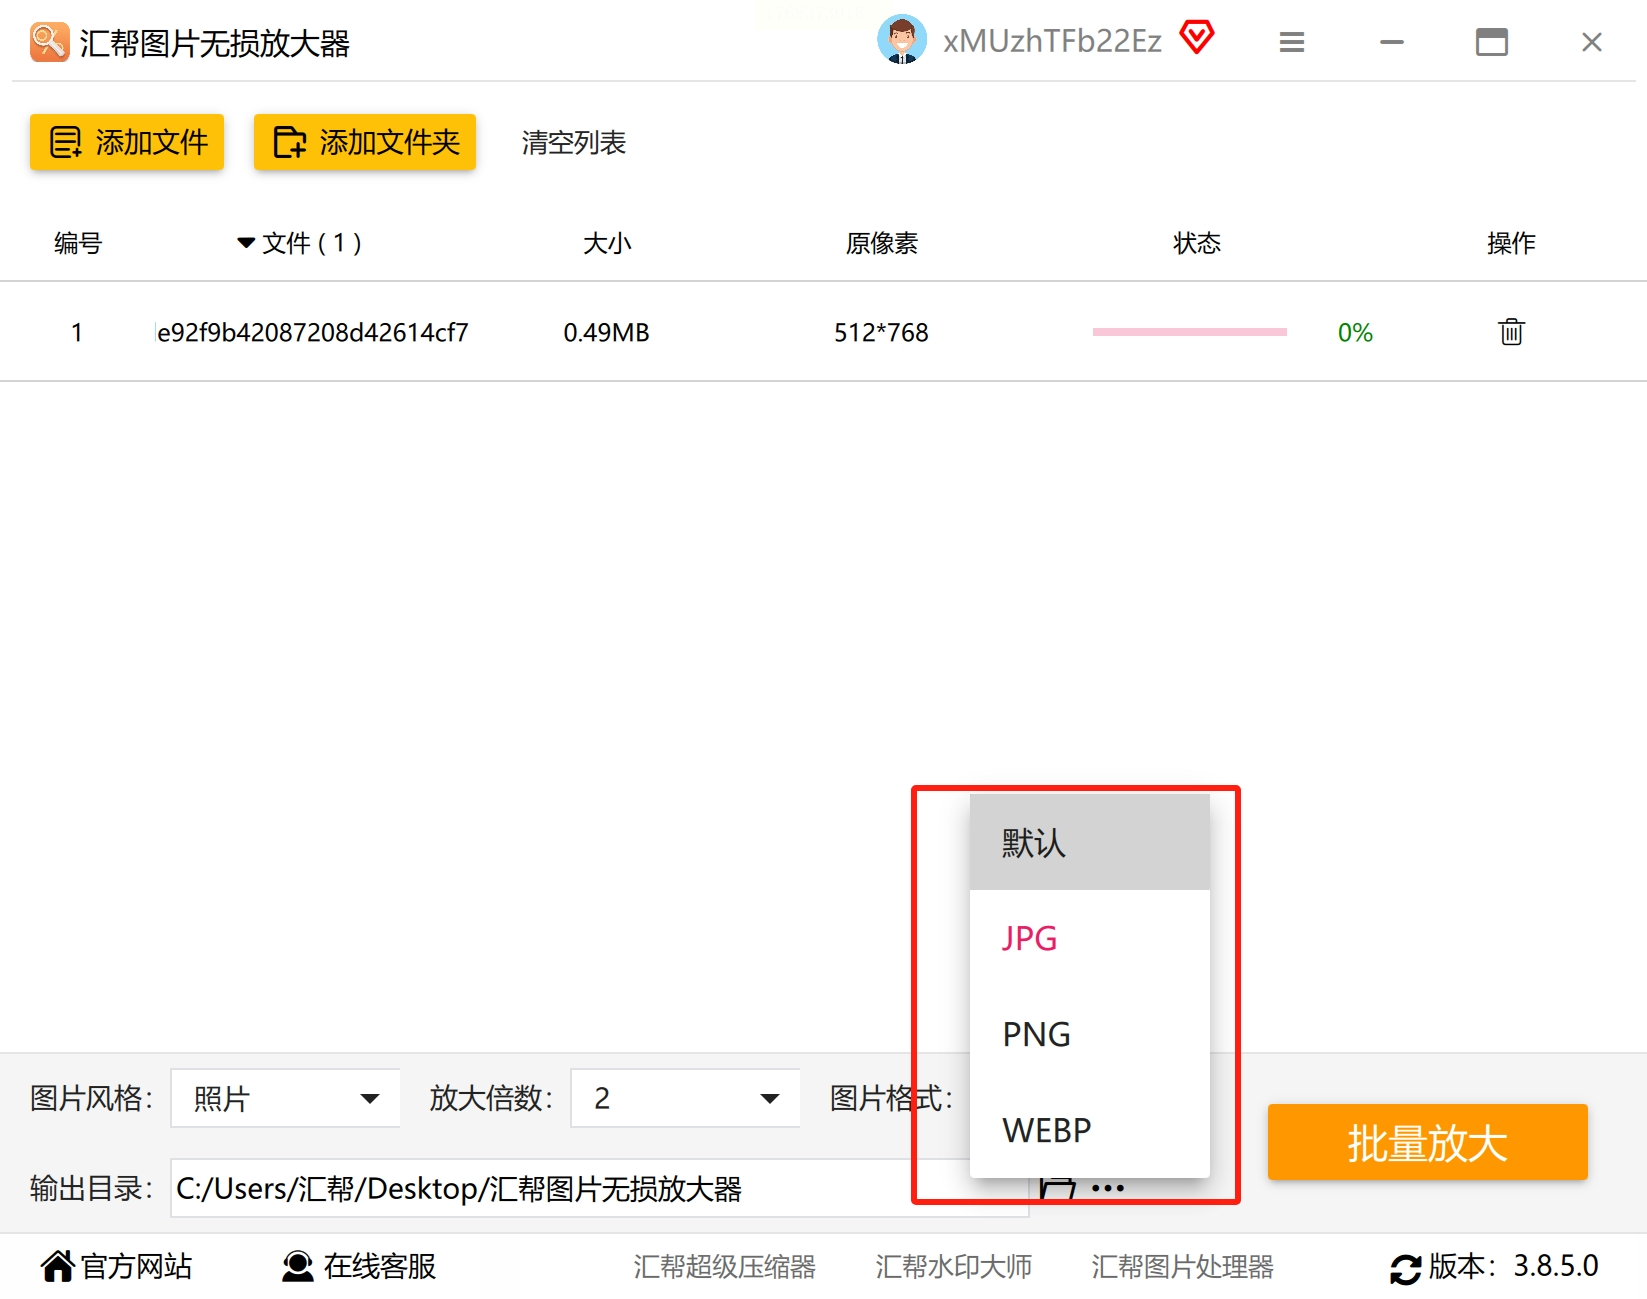Click the 添加文件夹 button
The image size is (1647, 1299).
tap(365, 142)
